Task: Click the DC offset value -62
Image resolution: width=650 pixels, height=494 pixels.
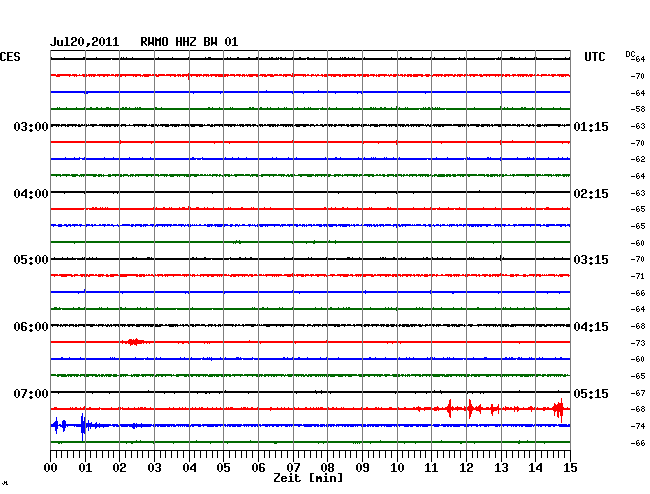Action: 638,159
